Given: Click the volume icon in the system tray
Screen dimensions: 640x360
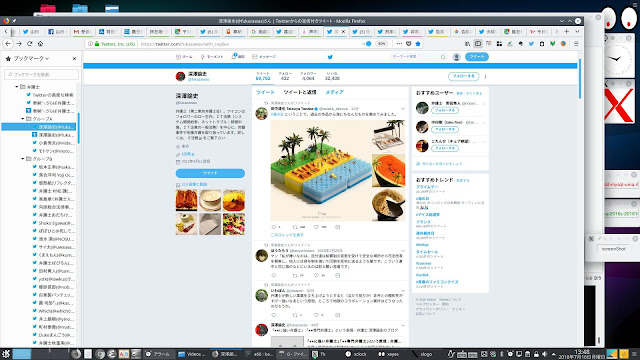Looking at the screenshot, I should 544,354.
